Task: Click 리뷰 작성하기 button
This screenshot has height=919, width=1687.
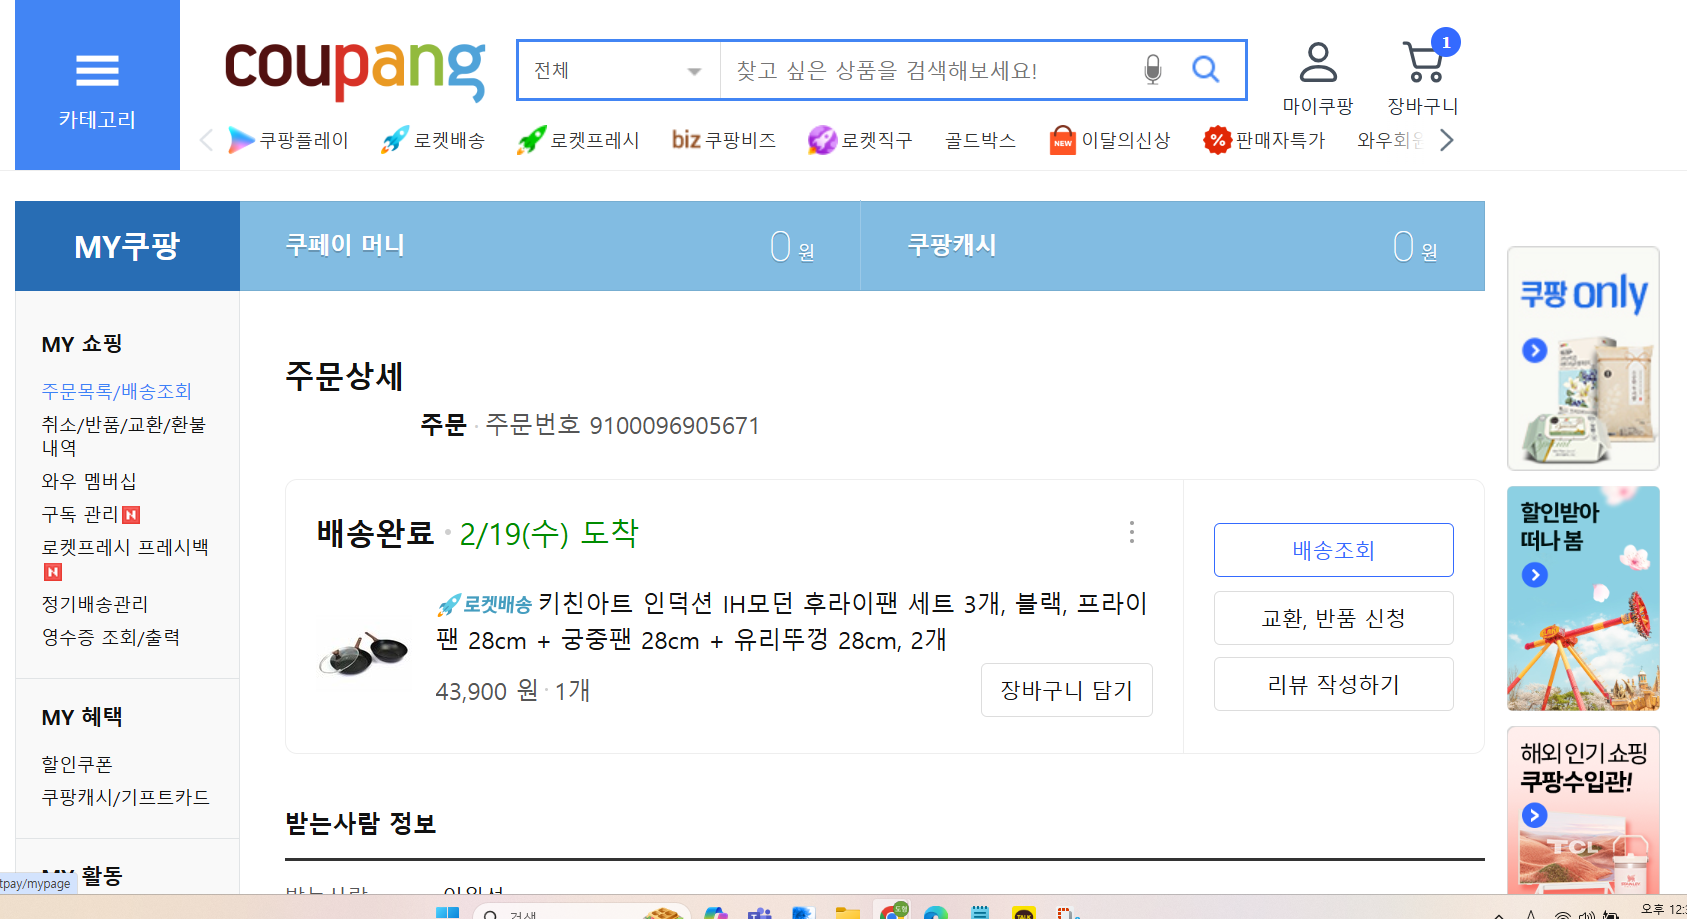Action: (1333, 684)
